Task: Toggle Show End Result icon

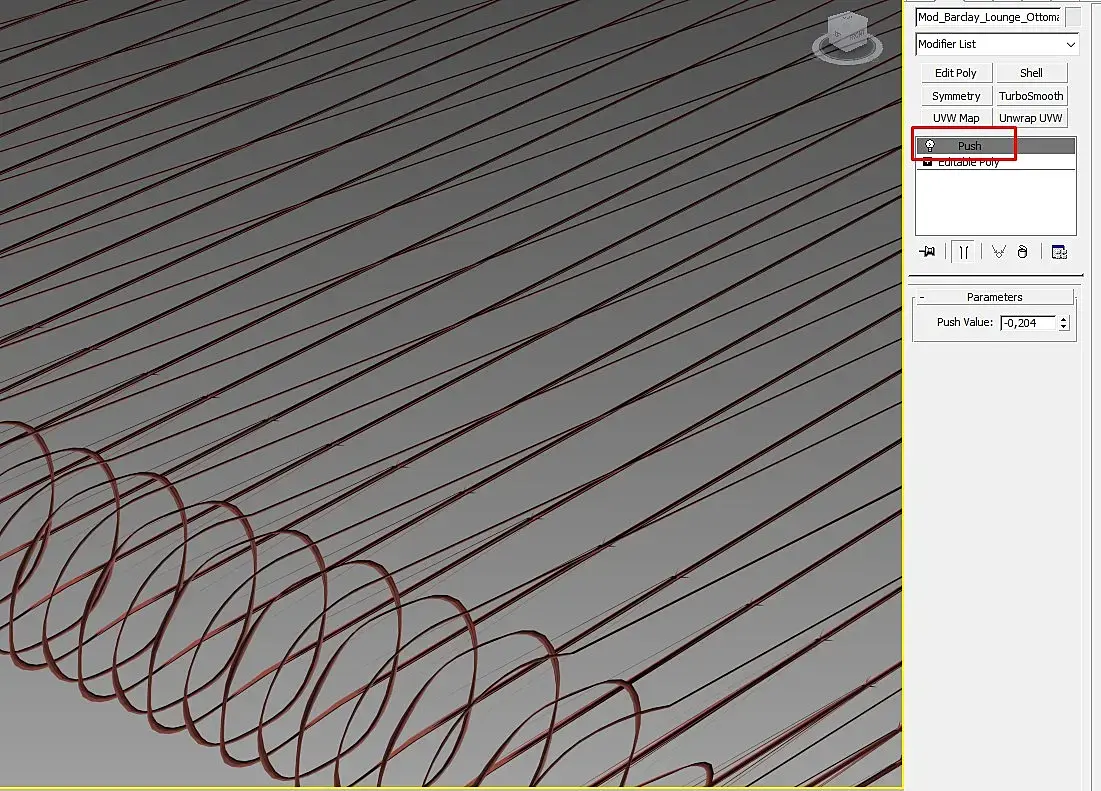Action: (964, 252)
